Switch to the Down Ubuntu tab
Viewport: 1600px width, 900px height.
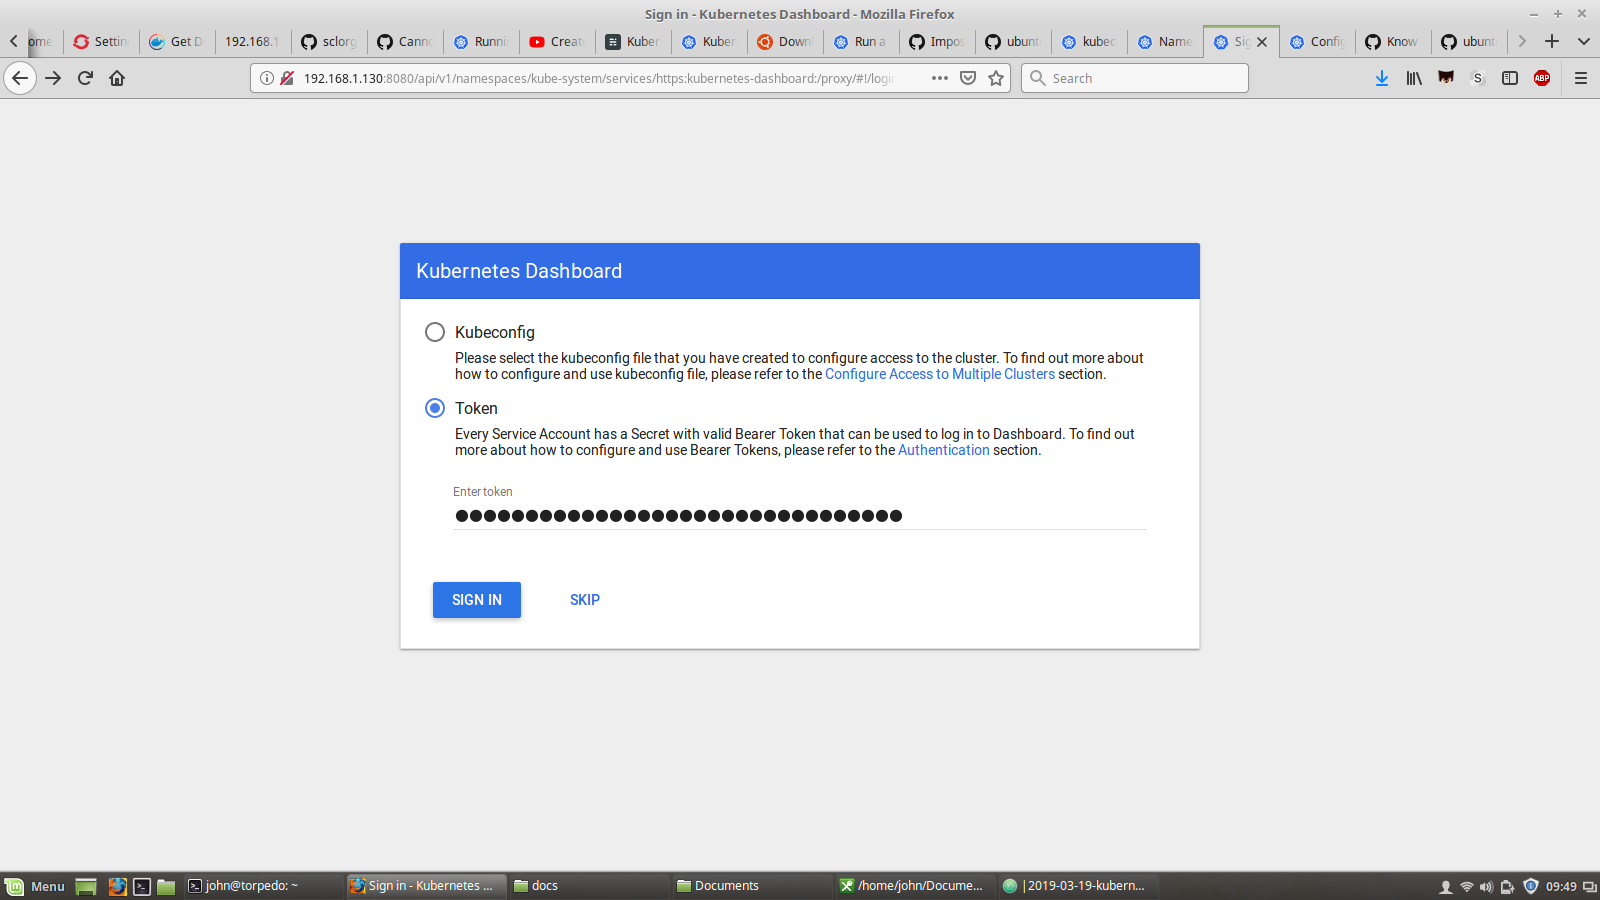pos(785,41)
